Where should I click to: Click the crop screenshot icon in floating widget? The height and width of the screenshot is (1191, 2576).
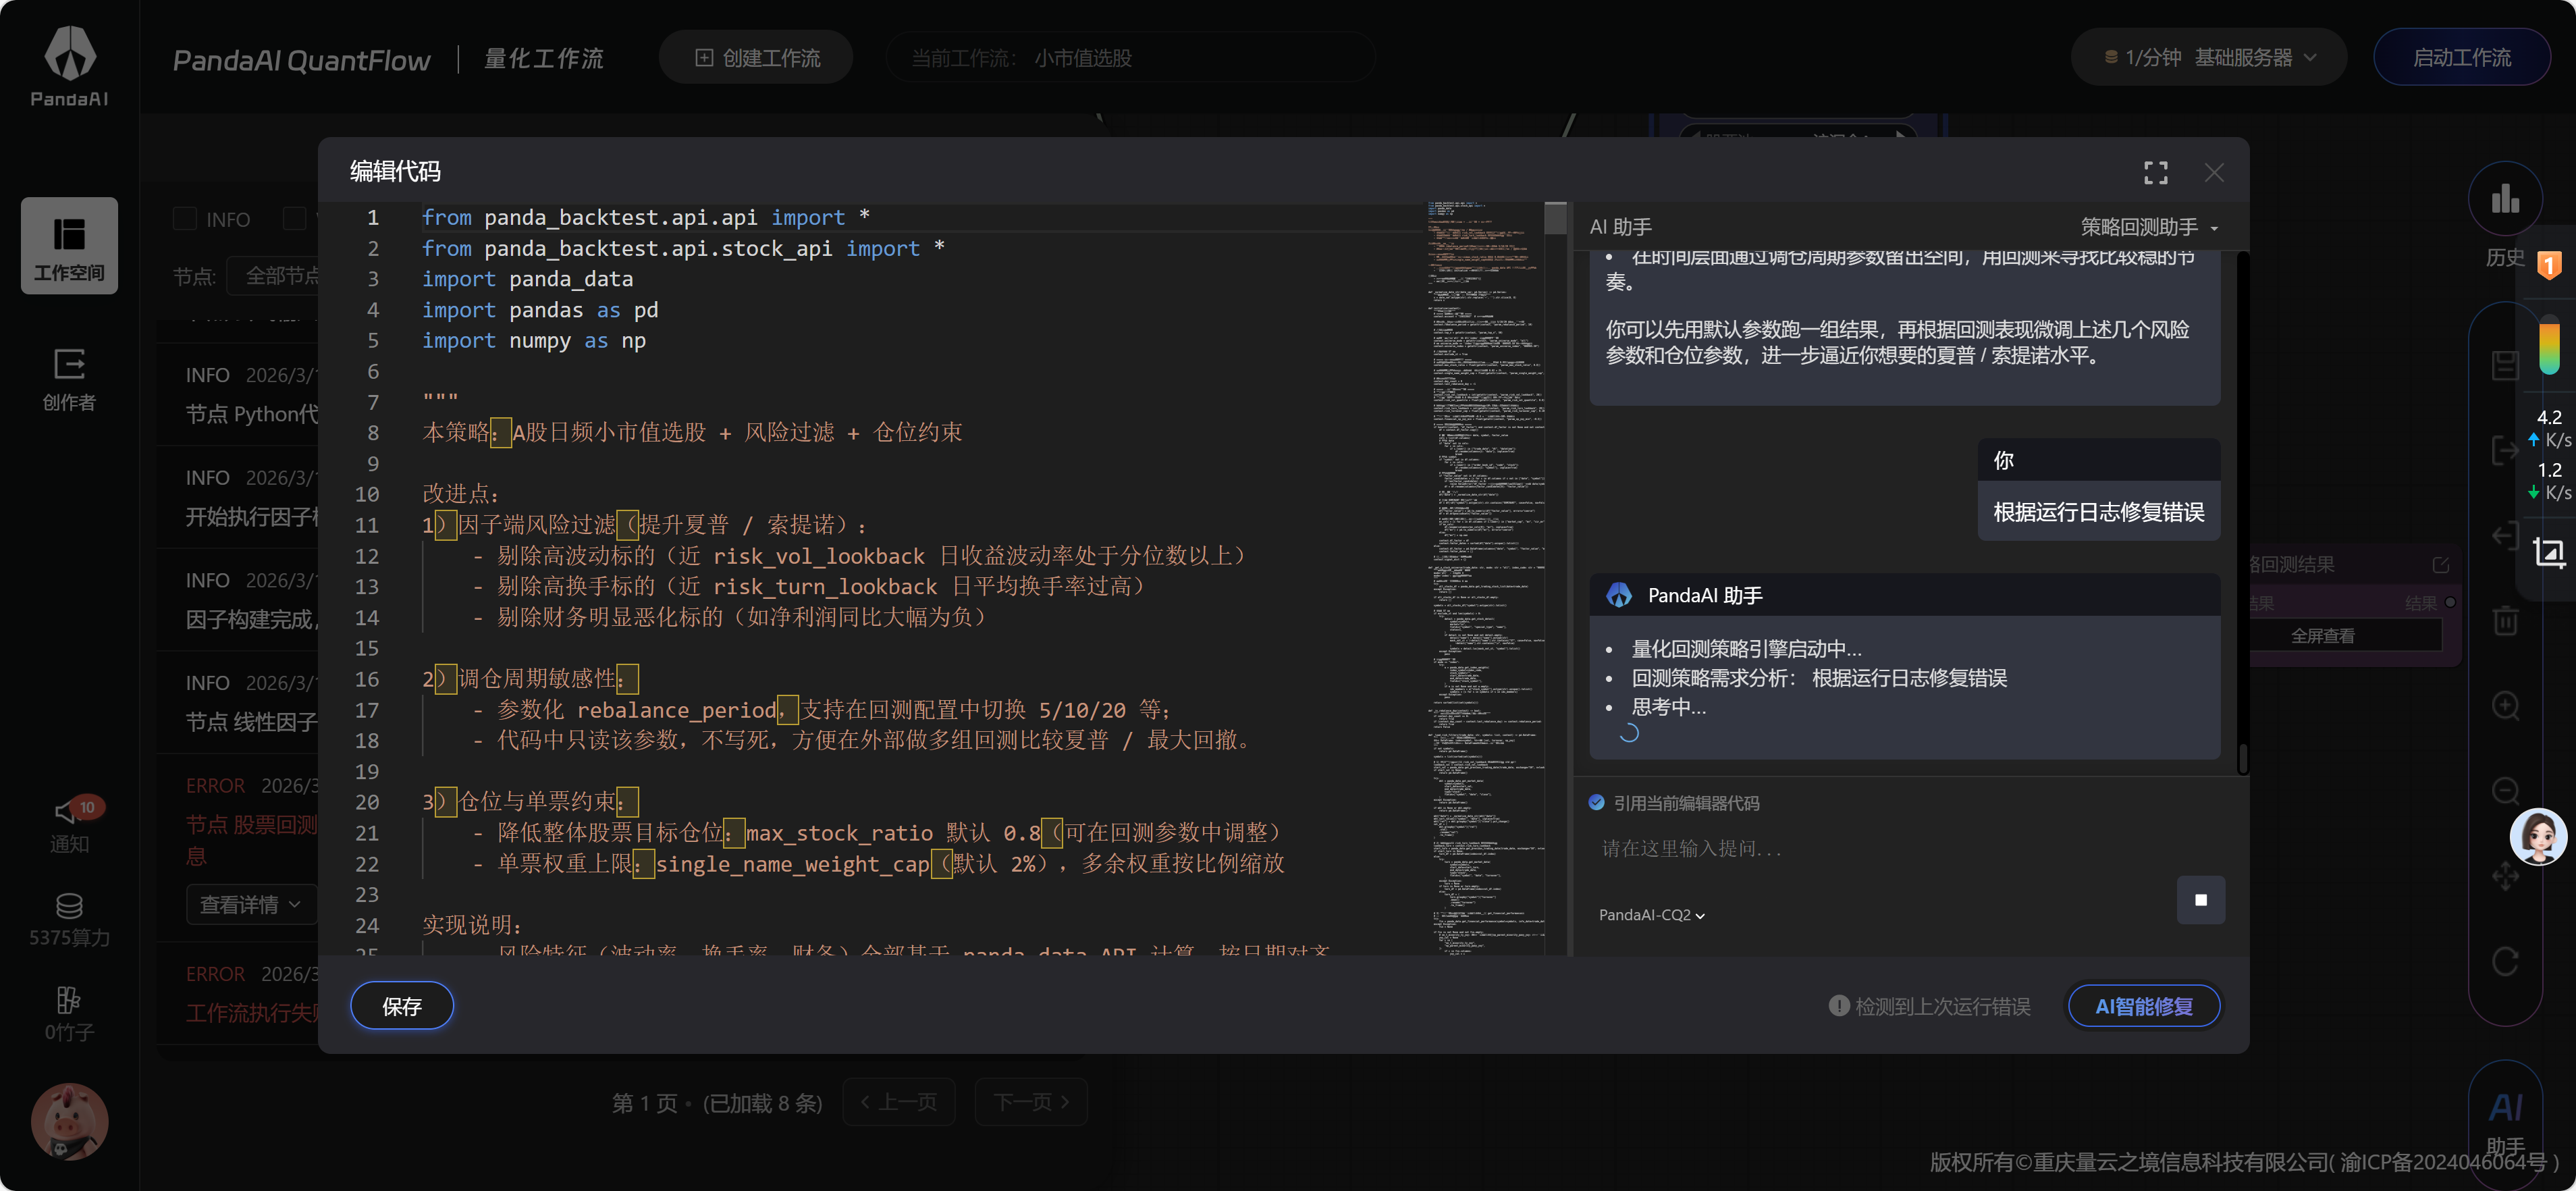[2548, 552]
